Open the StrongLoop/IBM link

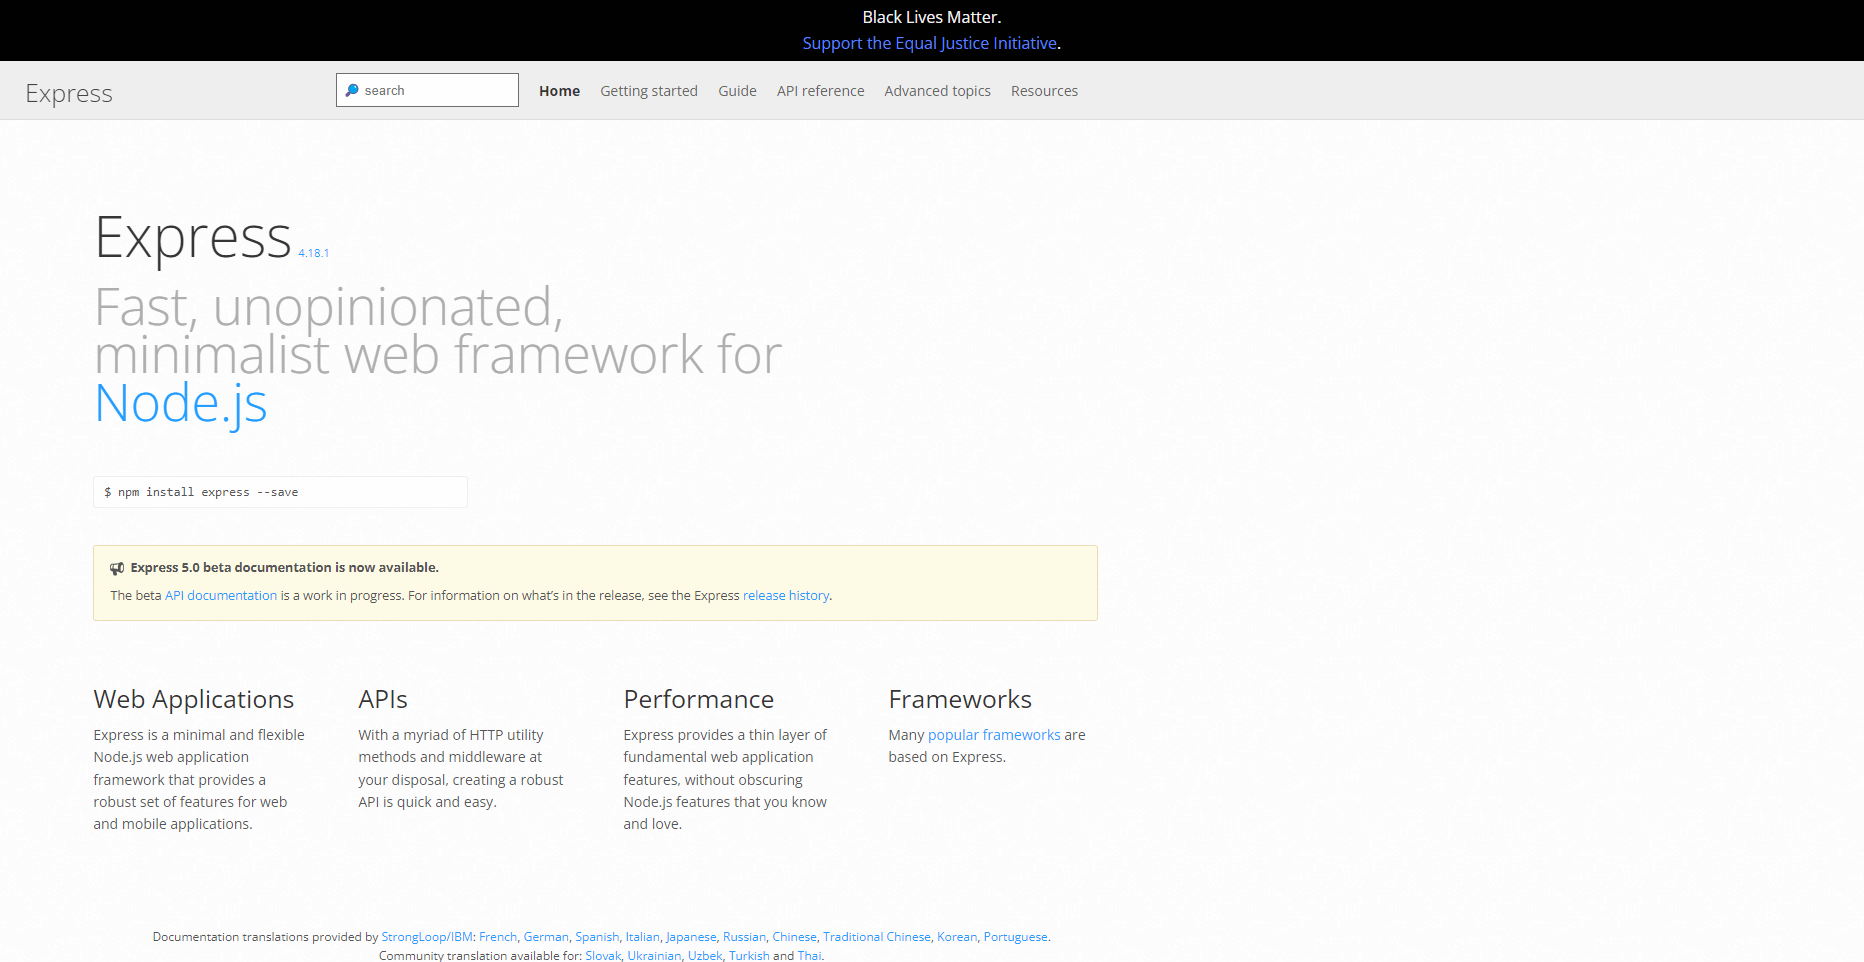(427, 937)
